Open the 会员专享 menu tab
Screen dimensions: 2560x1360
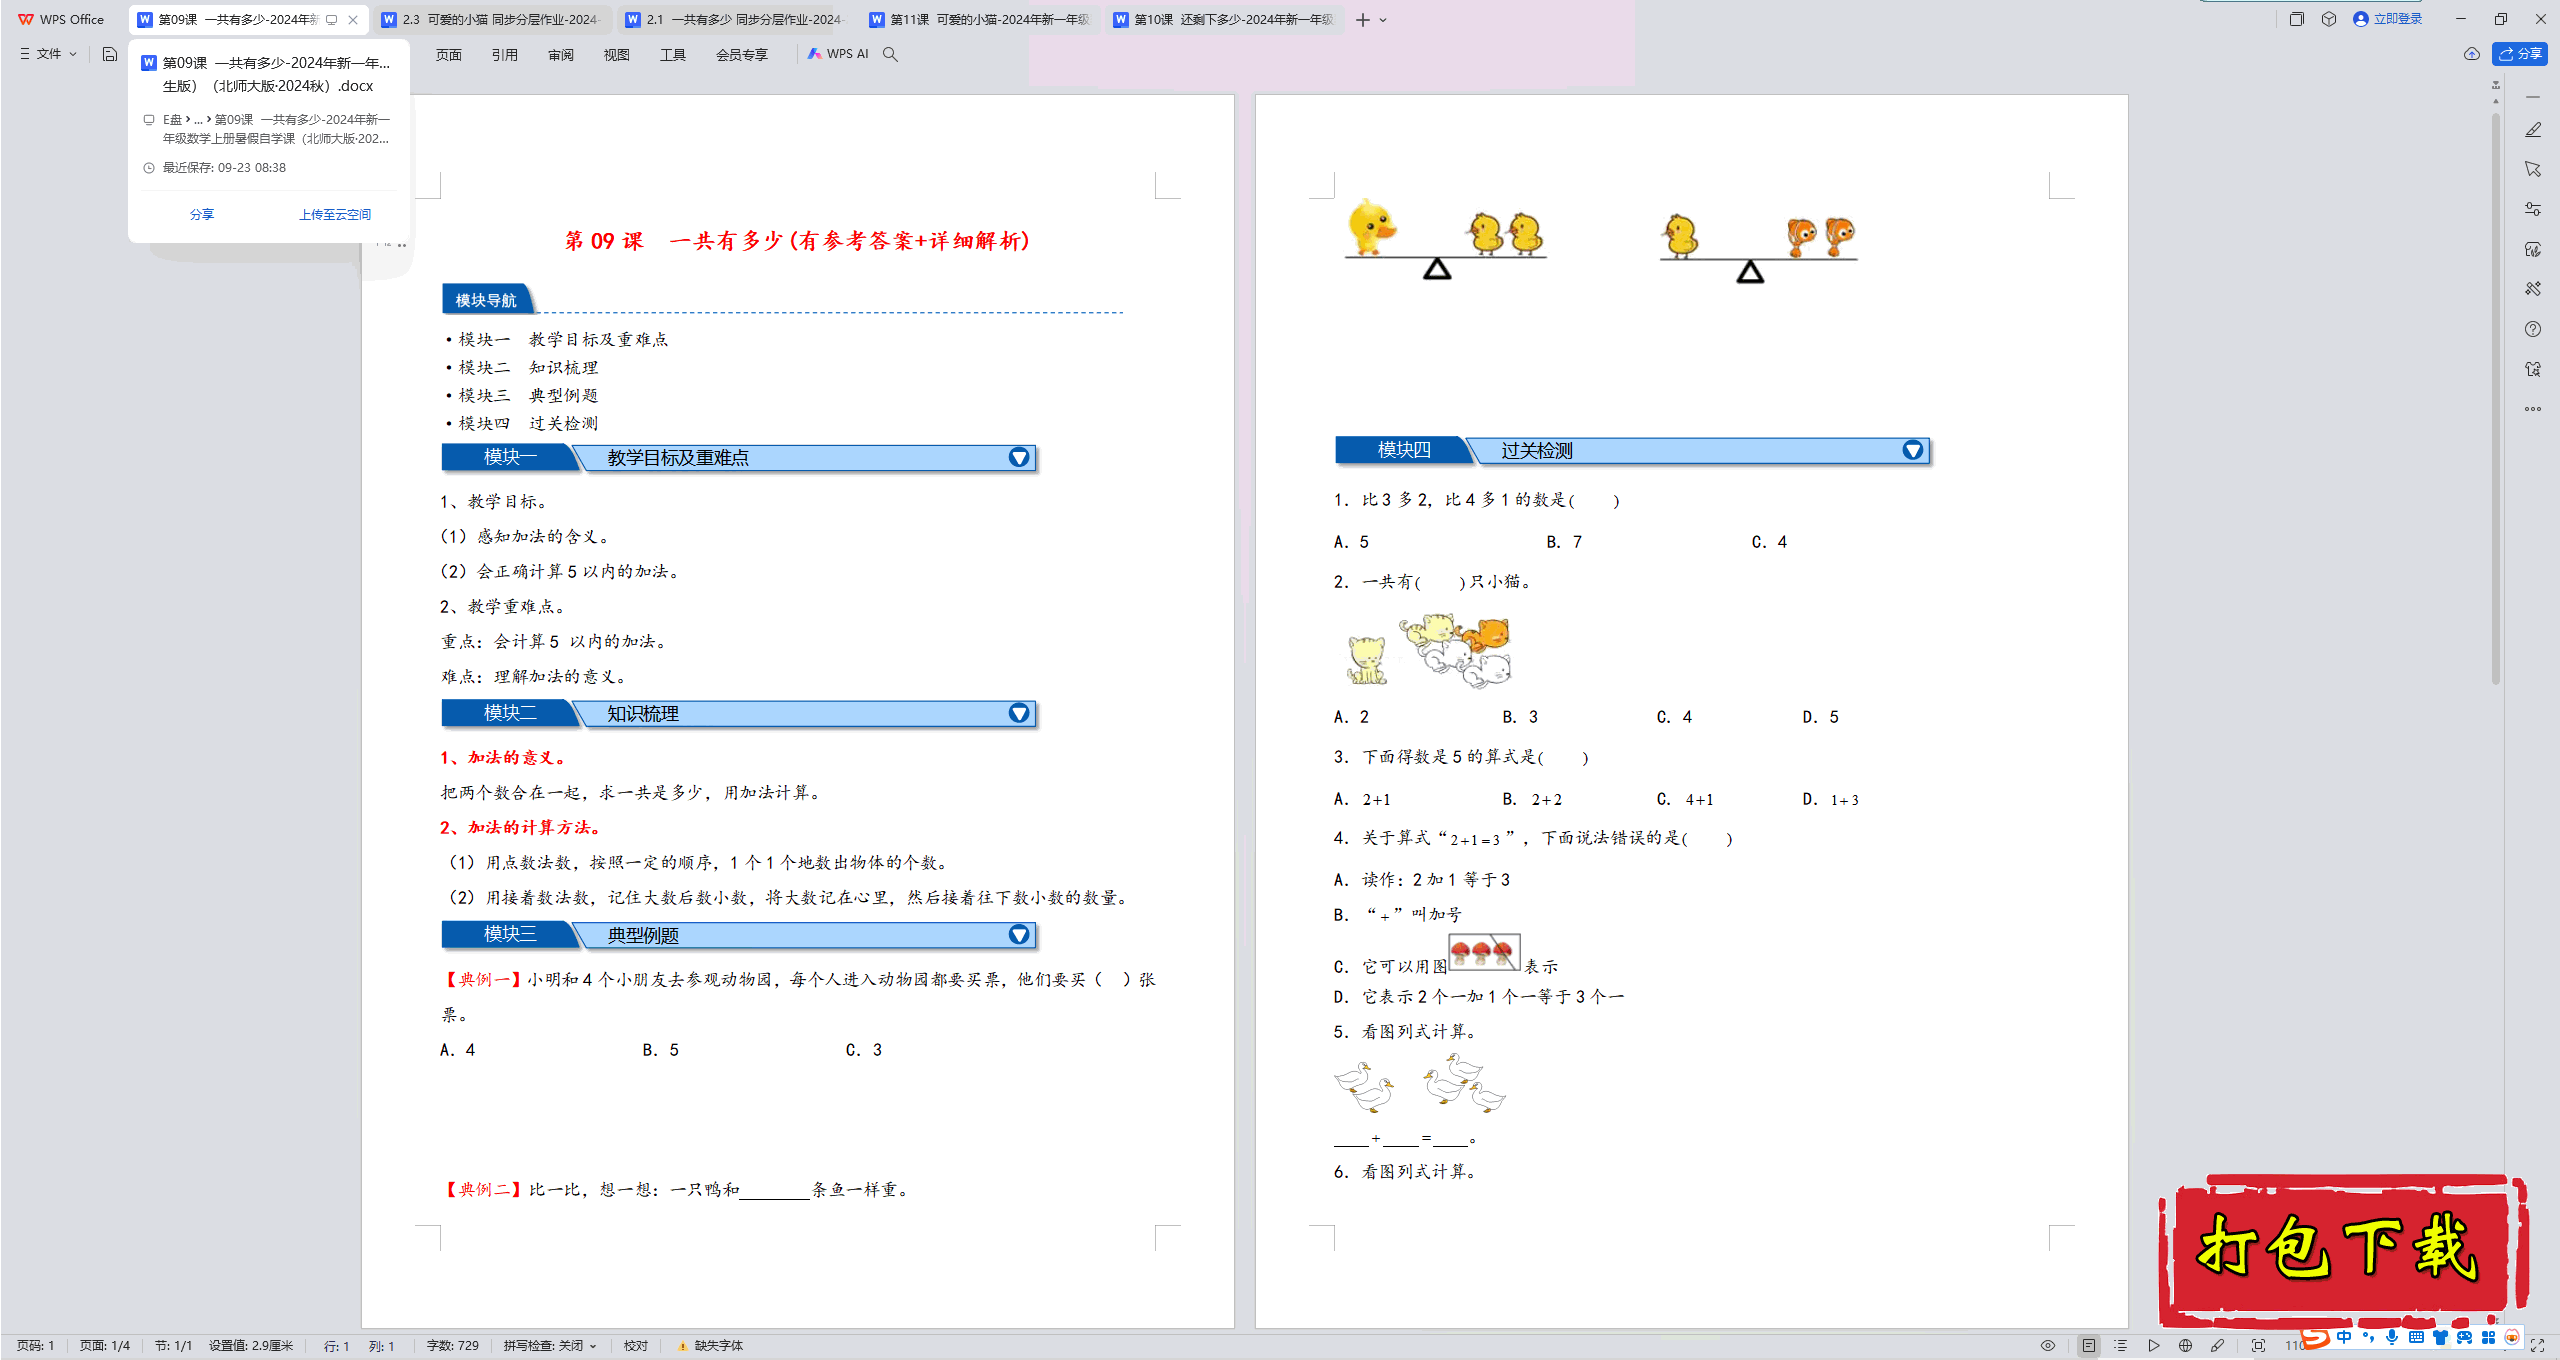(x=742, y=55)
